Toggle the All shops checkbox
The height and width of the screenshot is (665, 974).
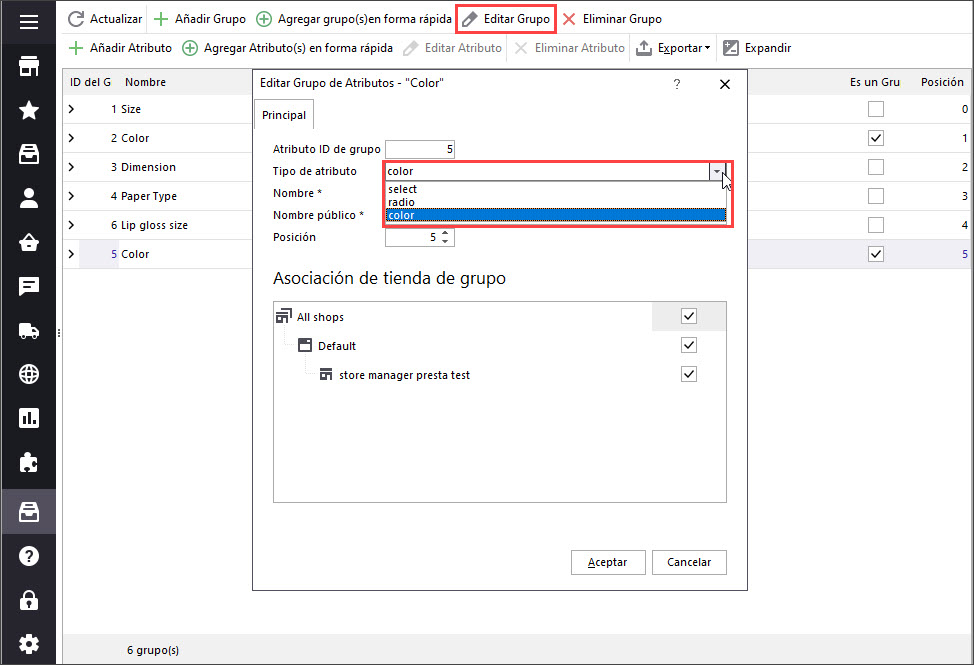click(x=689, y=316)
